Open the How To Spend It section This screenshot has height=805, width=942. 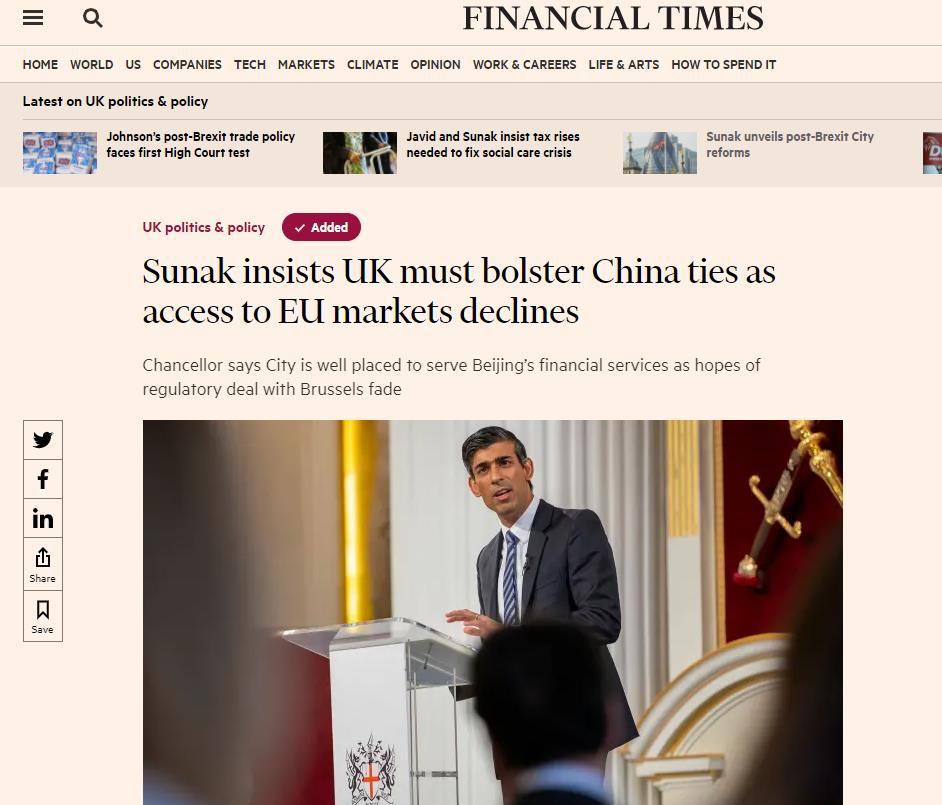pyautogui.click(x=724, y=64)
